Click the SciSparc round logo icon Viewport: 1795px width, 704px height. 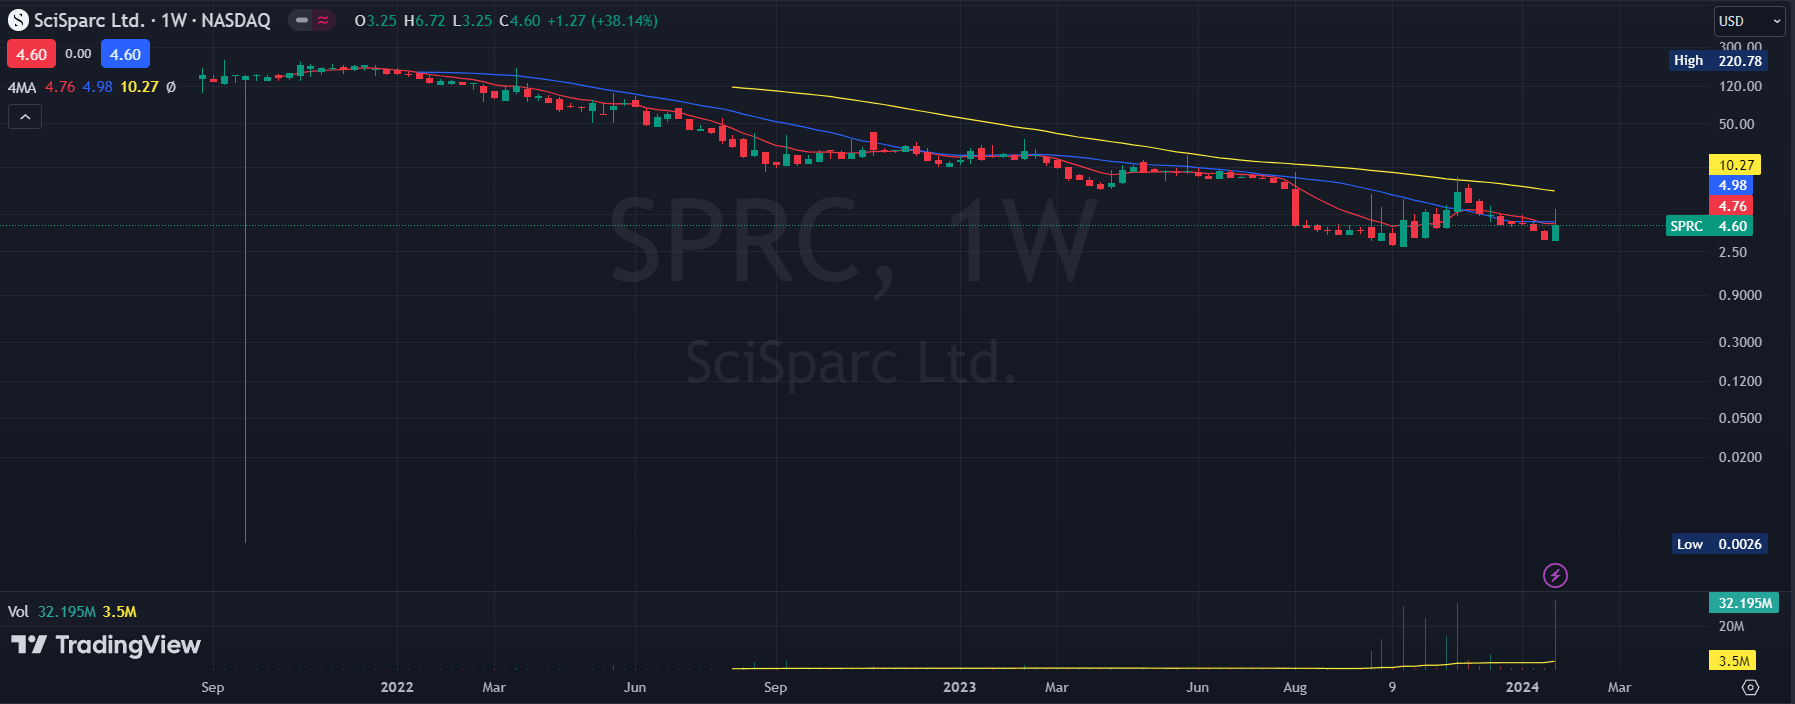tap(18, 20)
